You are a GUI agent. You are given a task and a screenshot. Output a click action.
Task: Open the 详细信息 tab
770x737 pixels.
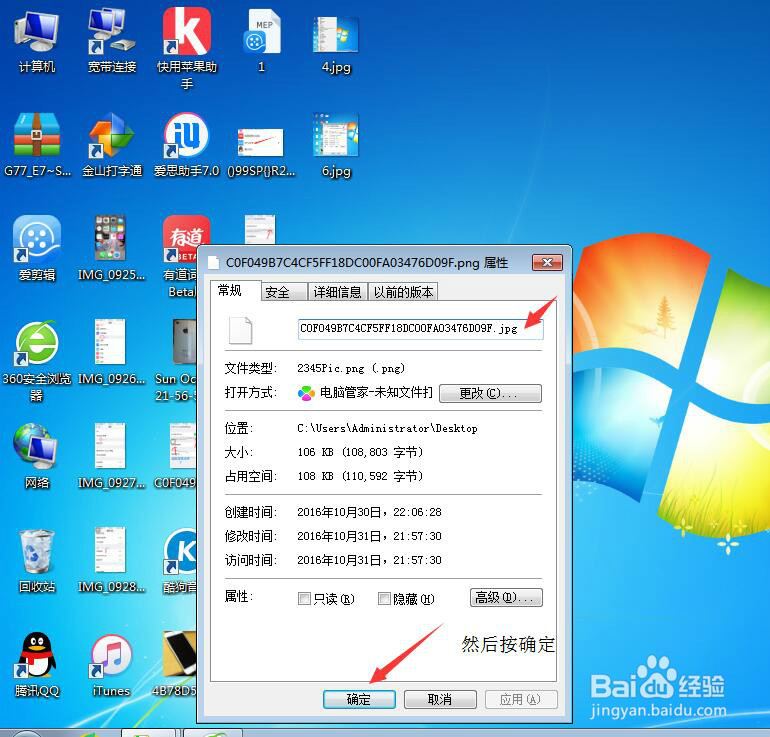click(x=337, y=292)
